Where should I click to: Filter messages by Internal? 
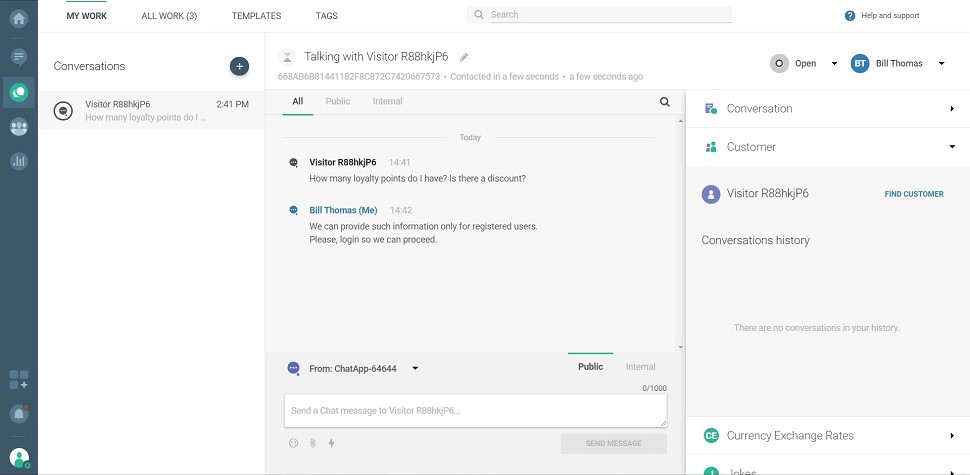click(x=387, y=101)
